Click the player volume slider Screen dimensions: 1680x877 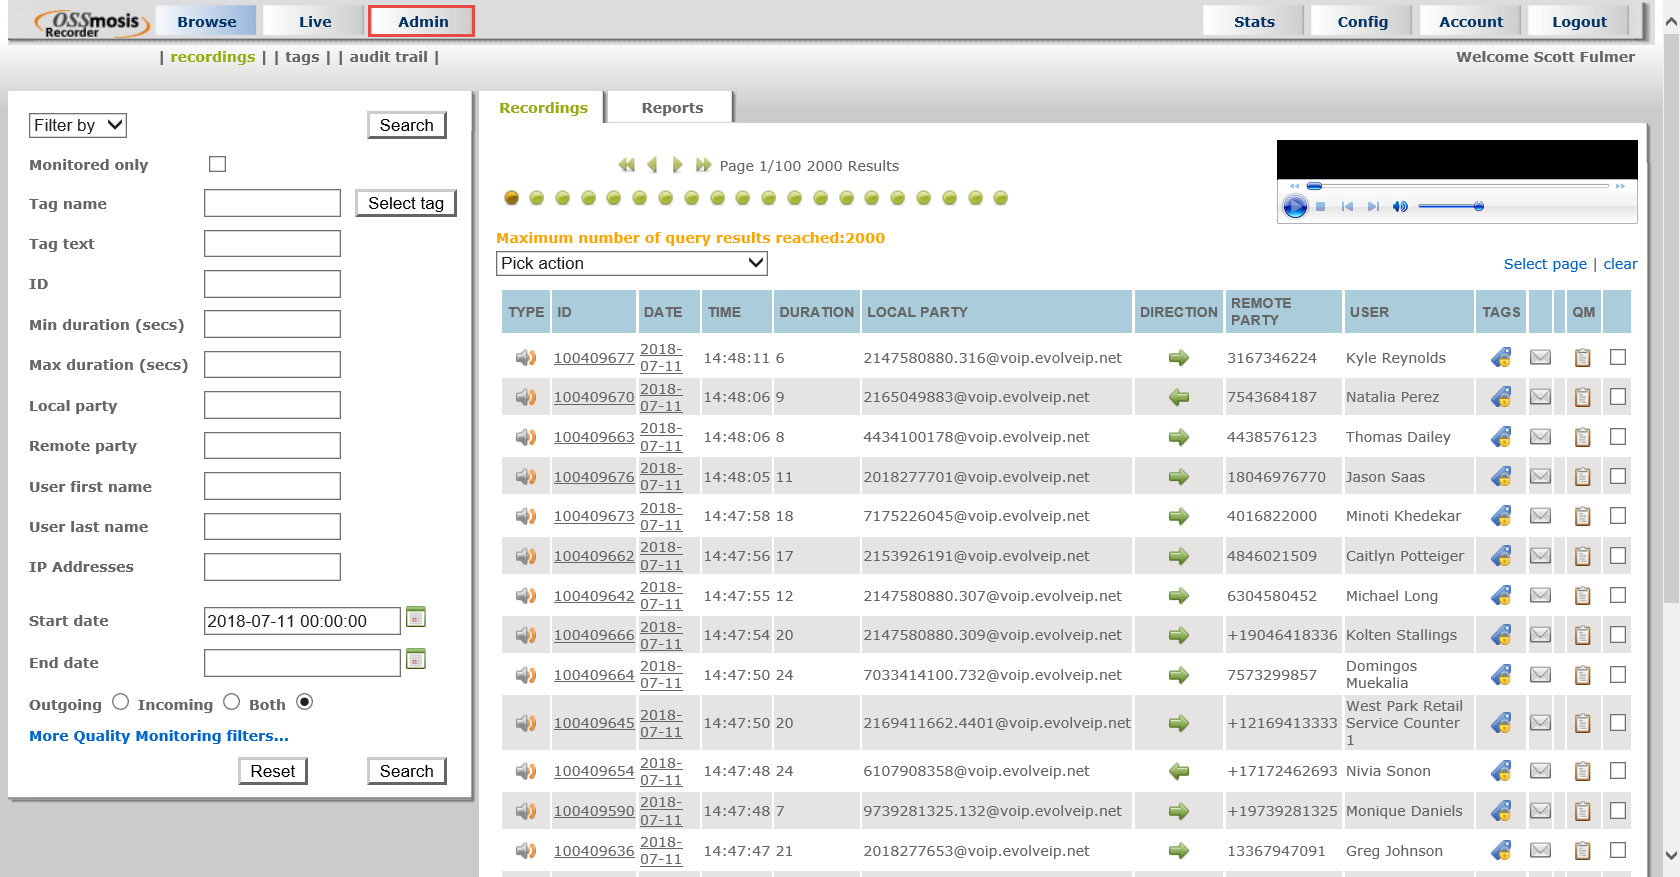1450,207
